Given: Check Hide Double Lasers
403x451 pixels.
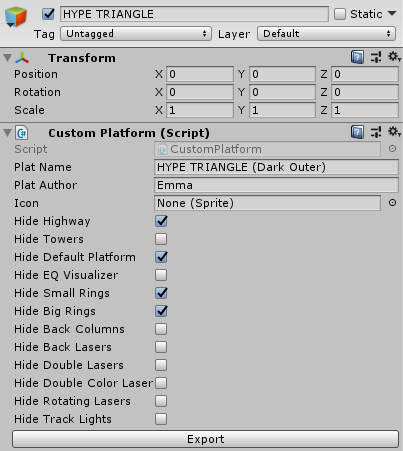Looking at the screenshot, I should click(161, 365).
